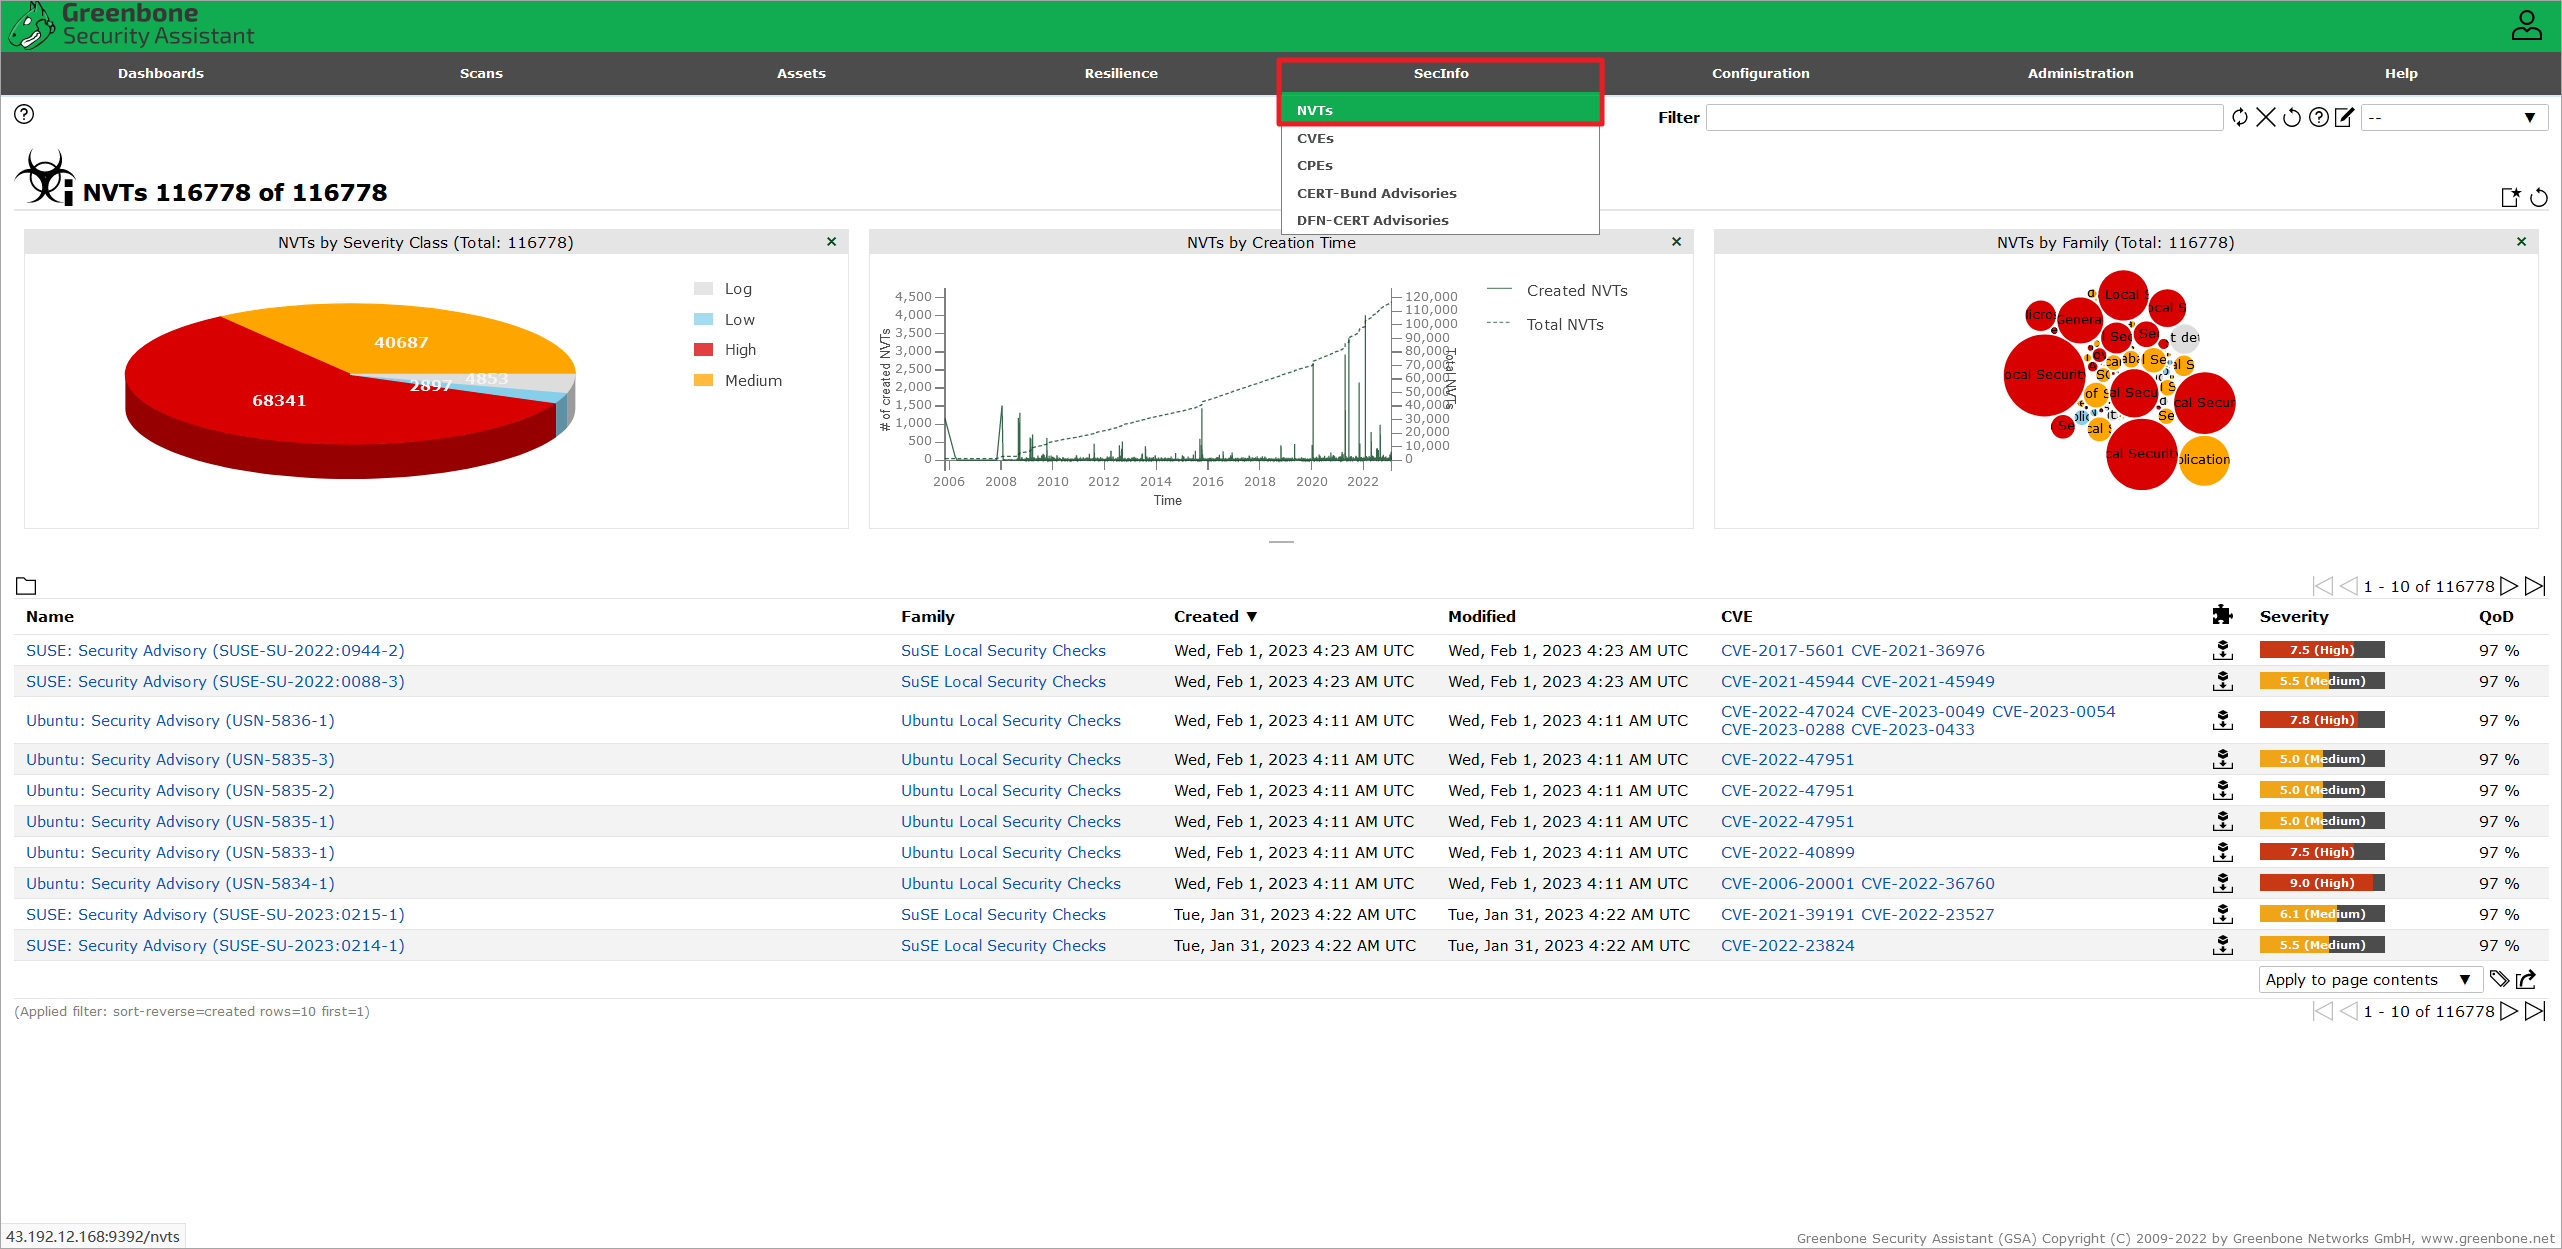Screen dimensions: 2562x1249
Task: Remove the current filter with the X icon
Action: 2266,117
